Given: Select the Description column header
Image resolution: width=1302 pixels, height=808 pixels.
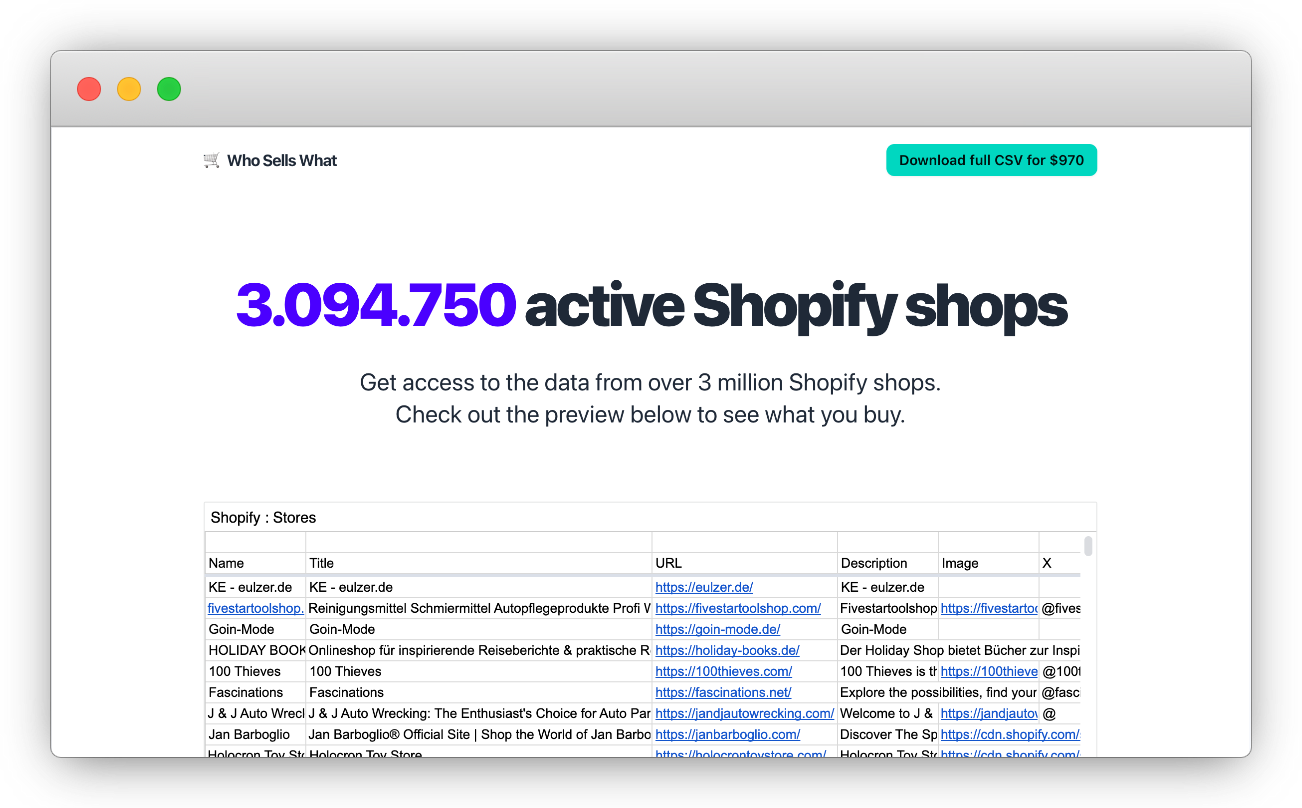Looking at the screenshot, I should point(888,563).
